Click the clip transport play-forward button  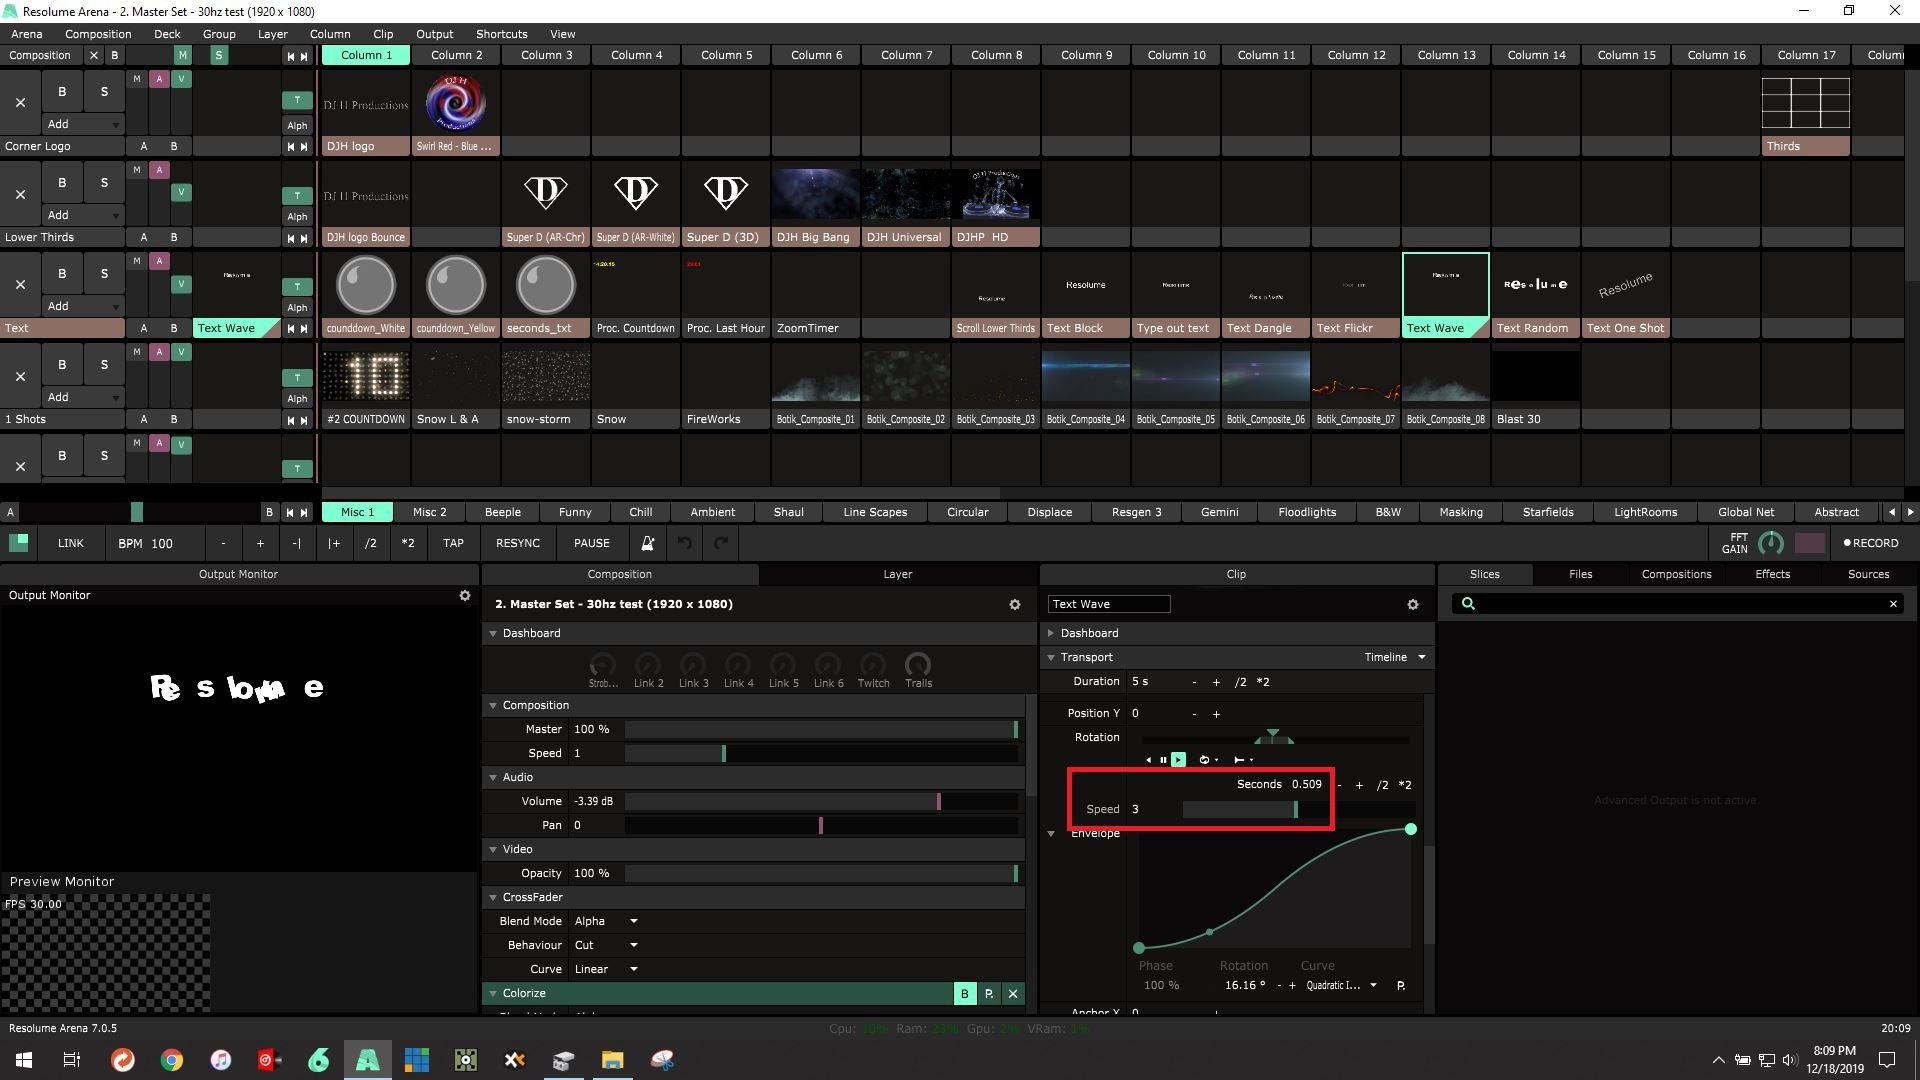pyautogui.click(x=1178, y=760)
